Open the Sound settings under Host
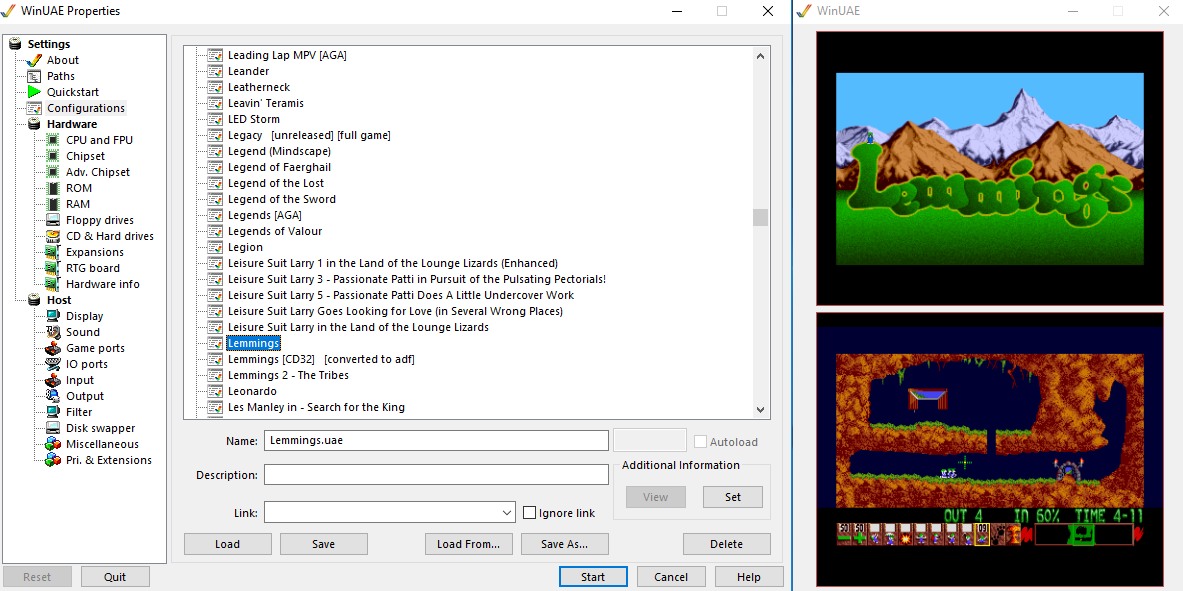The image size is (1183, 591). [84, 331]
